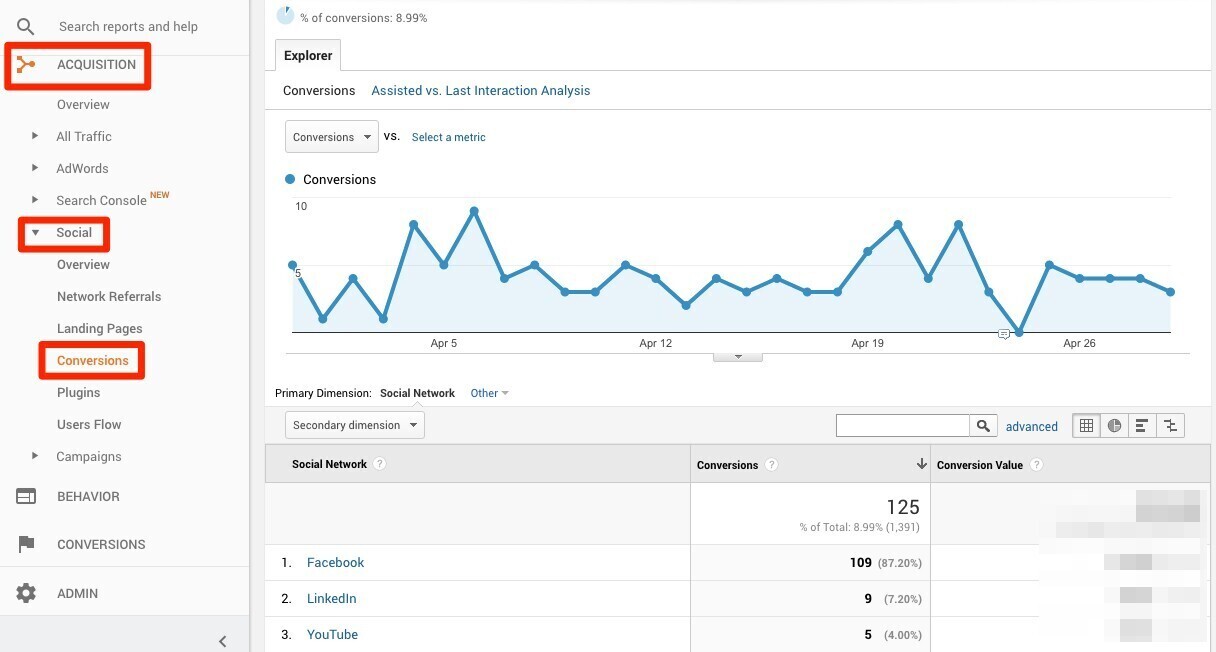This screenshot has height=652, width=1216.
Task: Click the Conversions flag icon
Action: point(26,544)
